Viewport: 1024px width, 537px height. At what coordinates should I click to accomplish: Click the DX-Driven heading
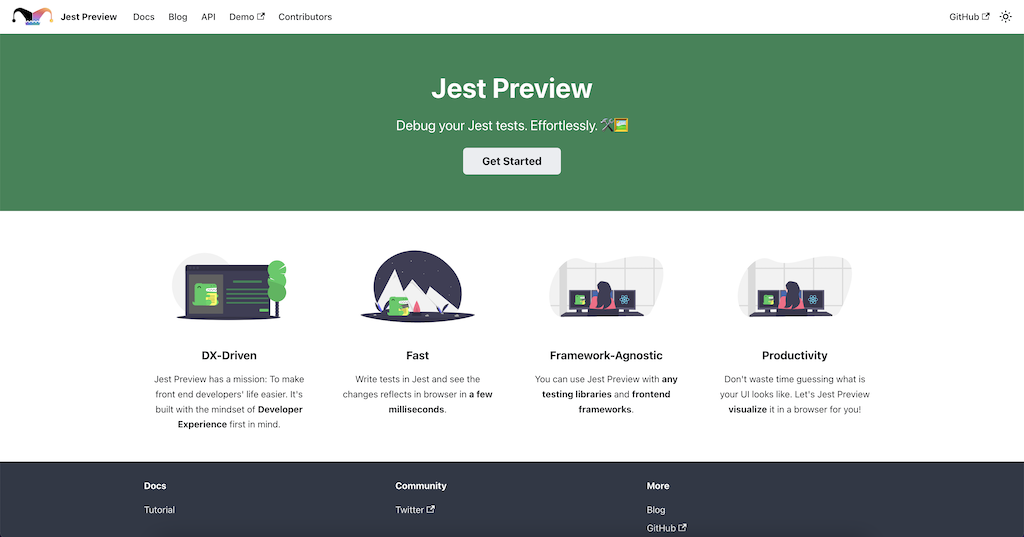pos(229,355)
